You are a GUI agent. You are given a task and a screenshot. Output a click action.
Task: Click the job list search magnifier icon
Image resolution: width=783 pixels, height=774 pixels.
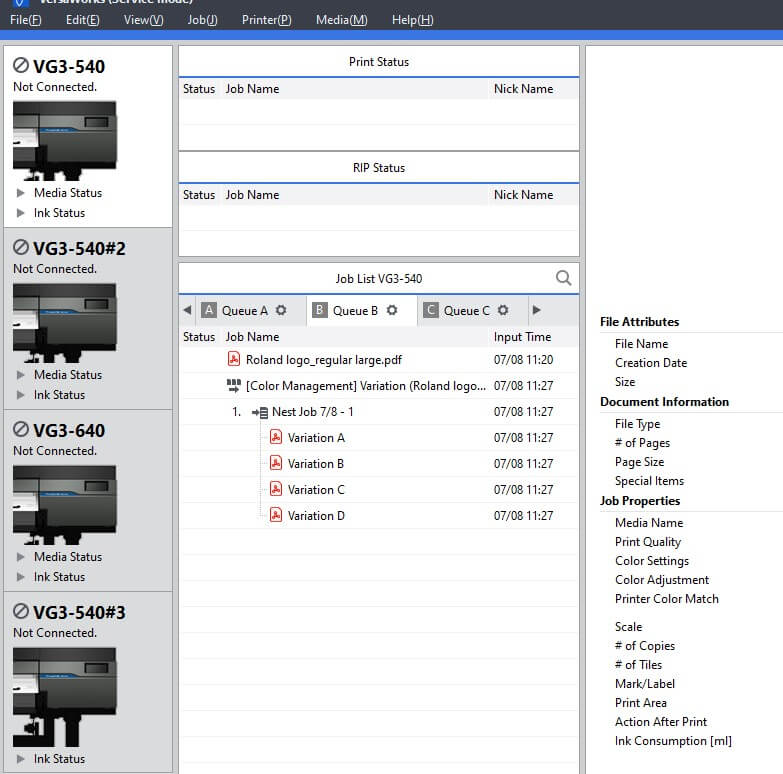pos(563,278)
